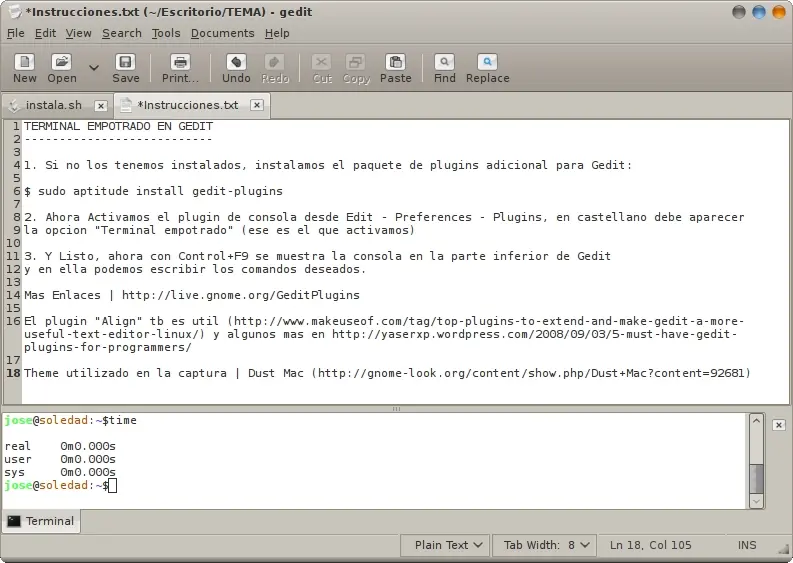The height and width of the screenshot is (563, 793).
Task: Select the Terminal bottom panel tab
Action: pyautogui.click(x=41, y=521)
